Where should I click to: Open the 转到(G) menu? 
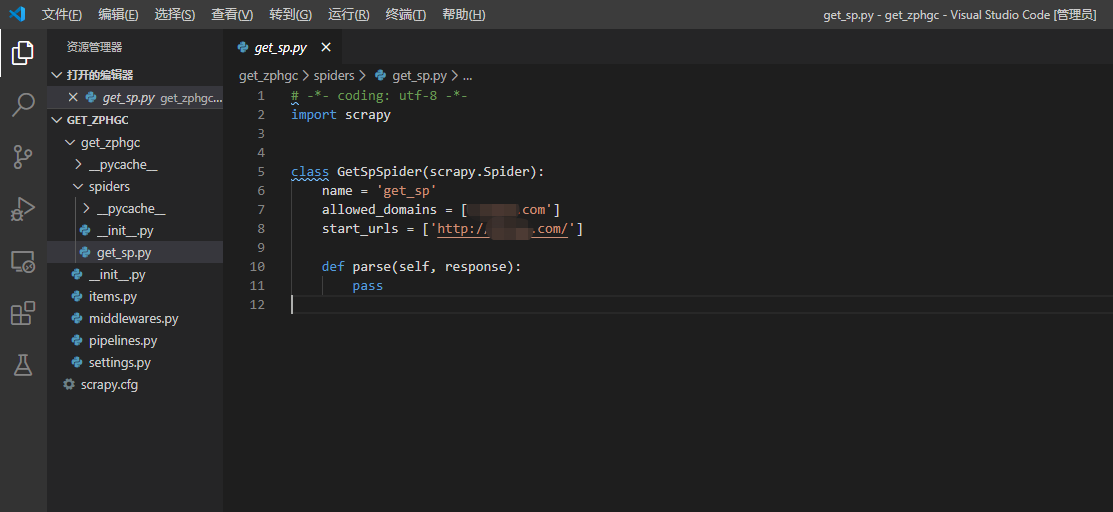tap(290, 15)
